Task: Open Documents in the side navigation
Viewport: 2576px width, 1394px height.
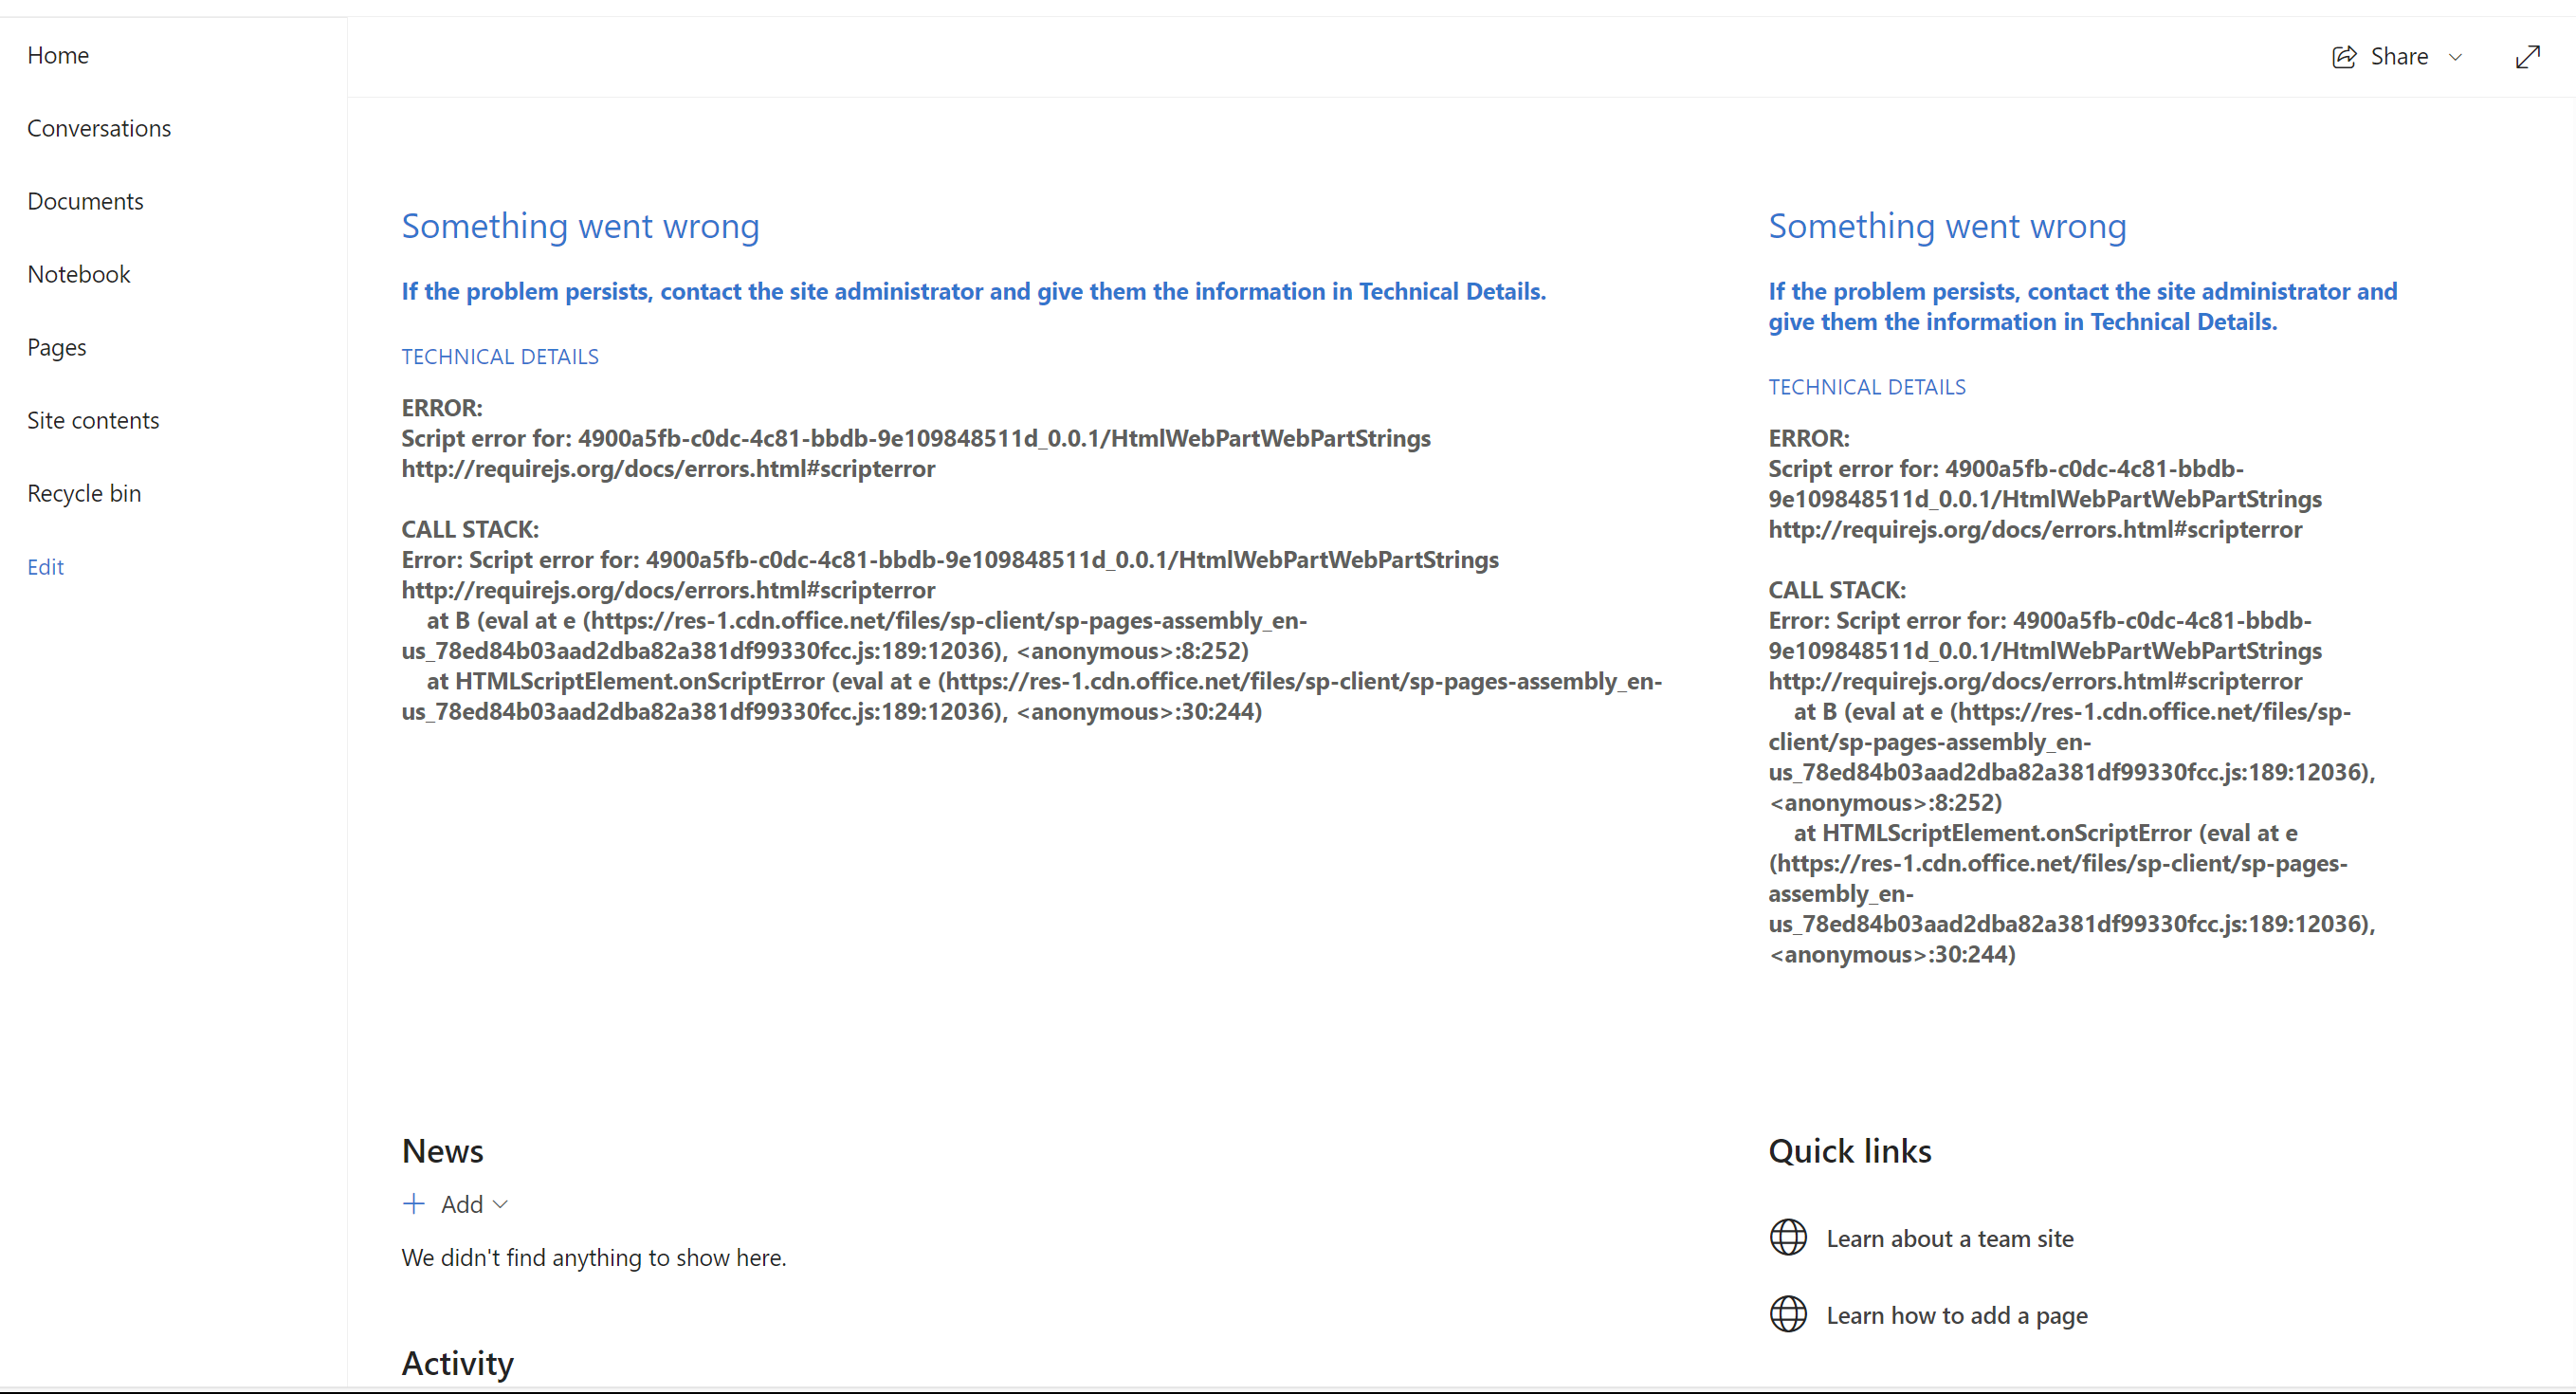Action: (x=85, y=201)
